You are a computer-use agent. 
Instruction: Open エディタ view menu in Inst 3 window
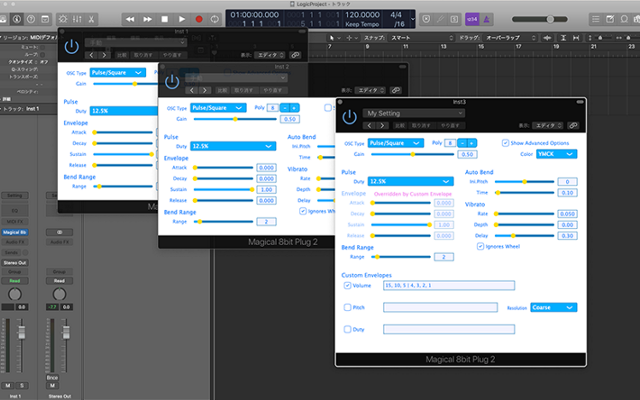point(548,125)
